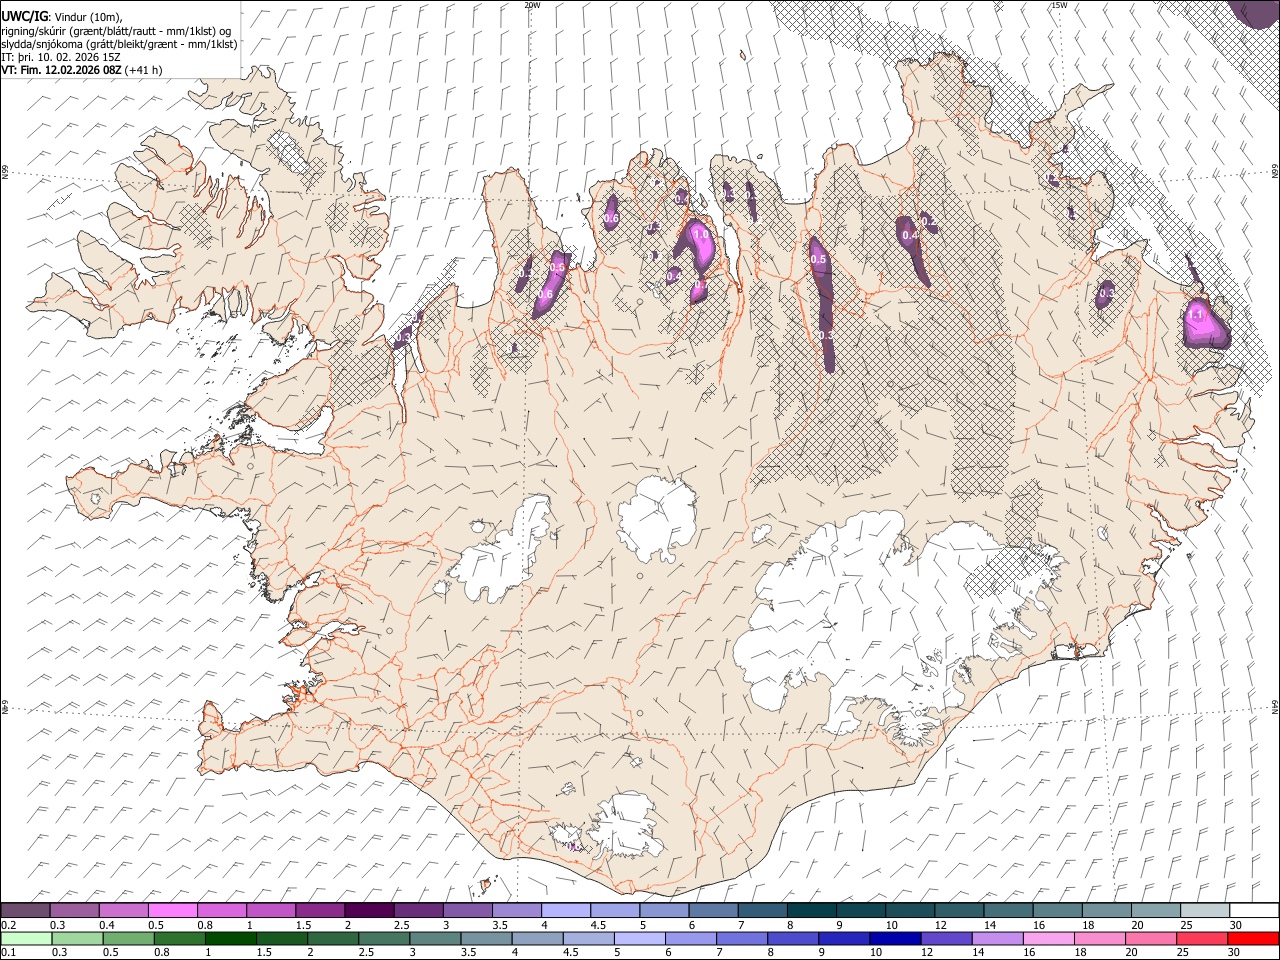Click the '1.1' snowfall value in the east

click(1194, 314)
